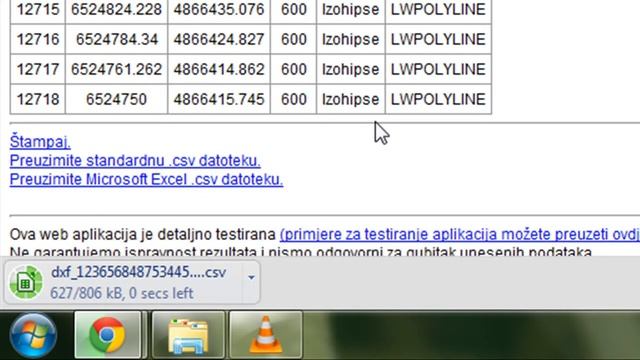640x360 pixels.
Task: Select cell with row number 12718
Action: pos(38,99)
